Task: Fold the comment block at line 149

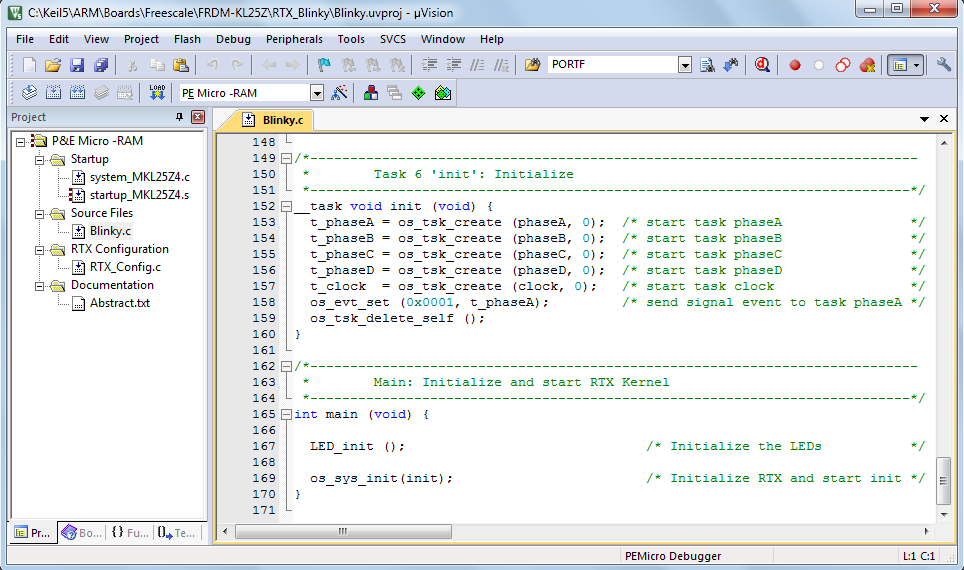Action: click(286, 158)
